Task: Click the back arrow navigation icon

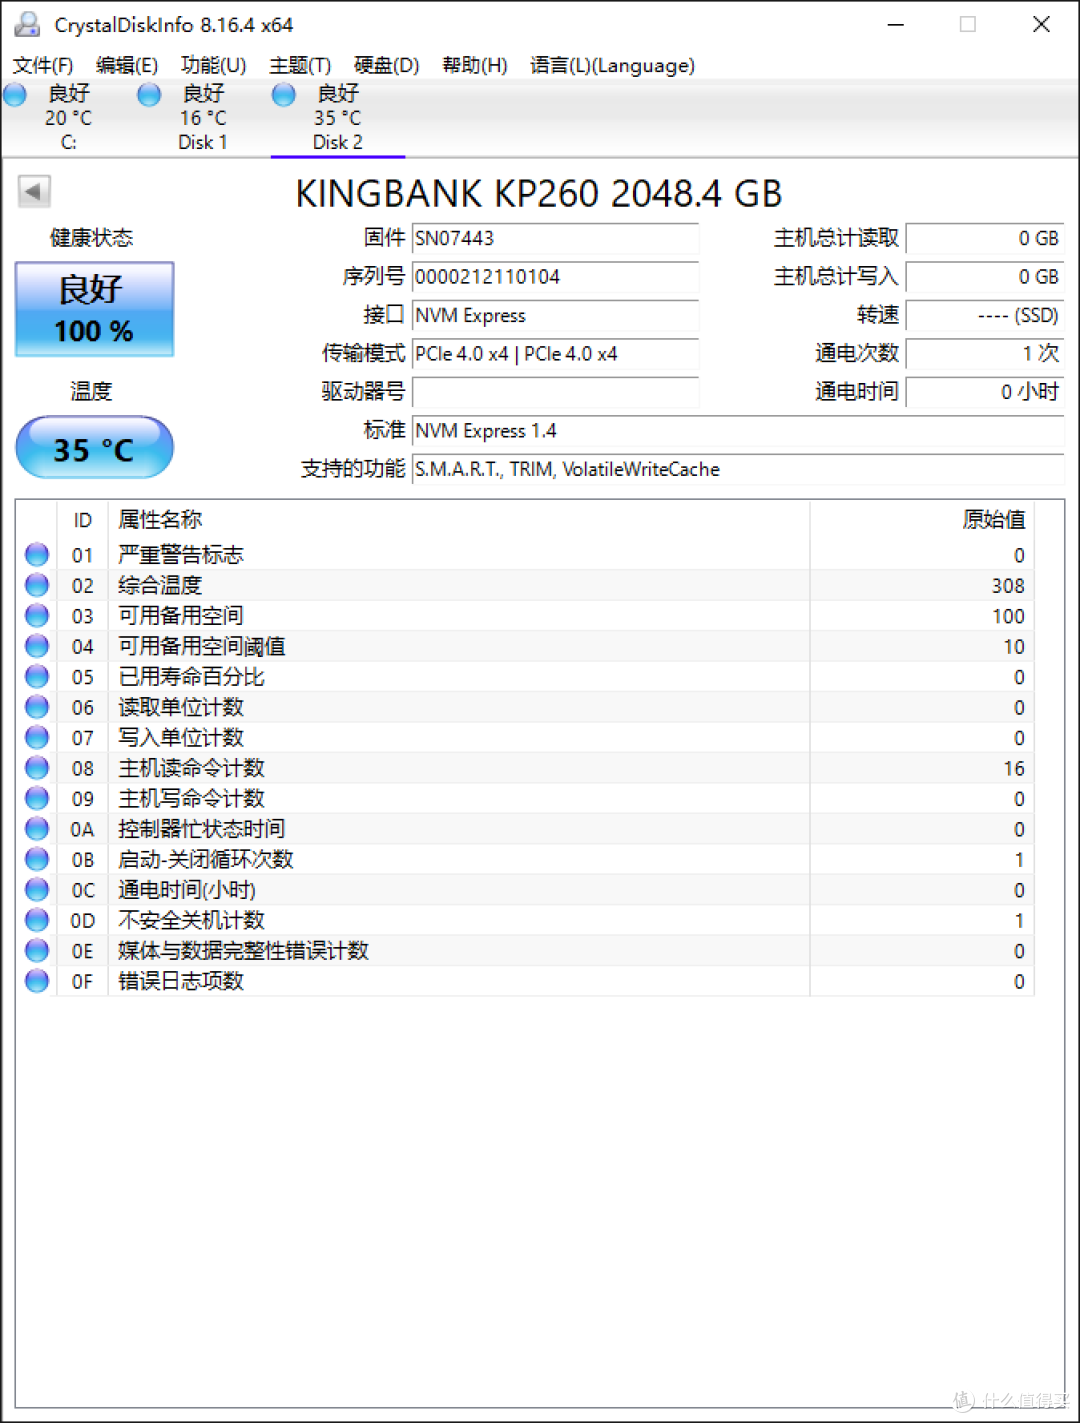Action: point(35,190)
